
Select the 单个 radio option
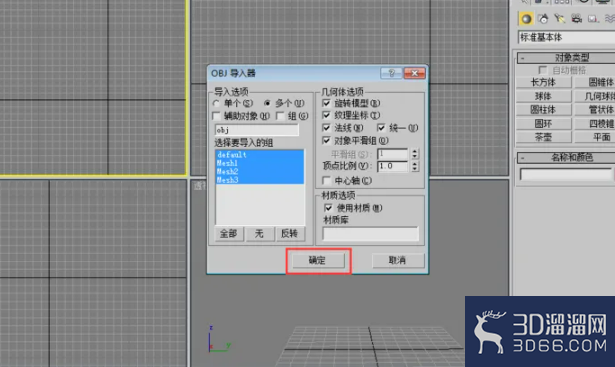tap(216, 104)
